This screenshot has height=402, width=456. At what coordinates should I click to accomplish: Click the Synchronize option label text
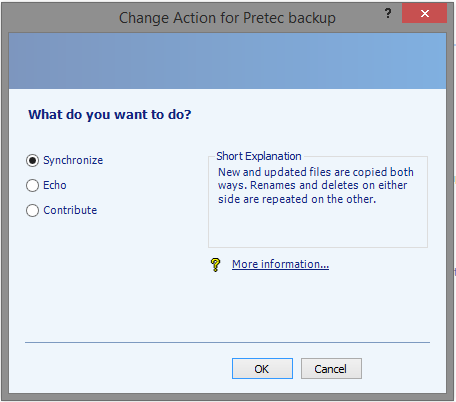coord(73,160)
